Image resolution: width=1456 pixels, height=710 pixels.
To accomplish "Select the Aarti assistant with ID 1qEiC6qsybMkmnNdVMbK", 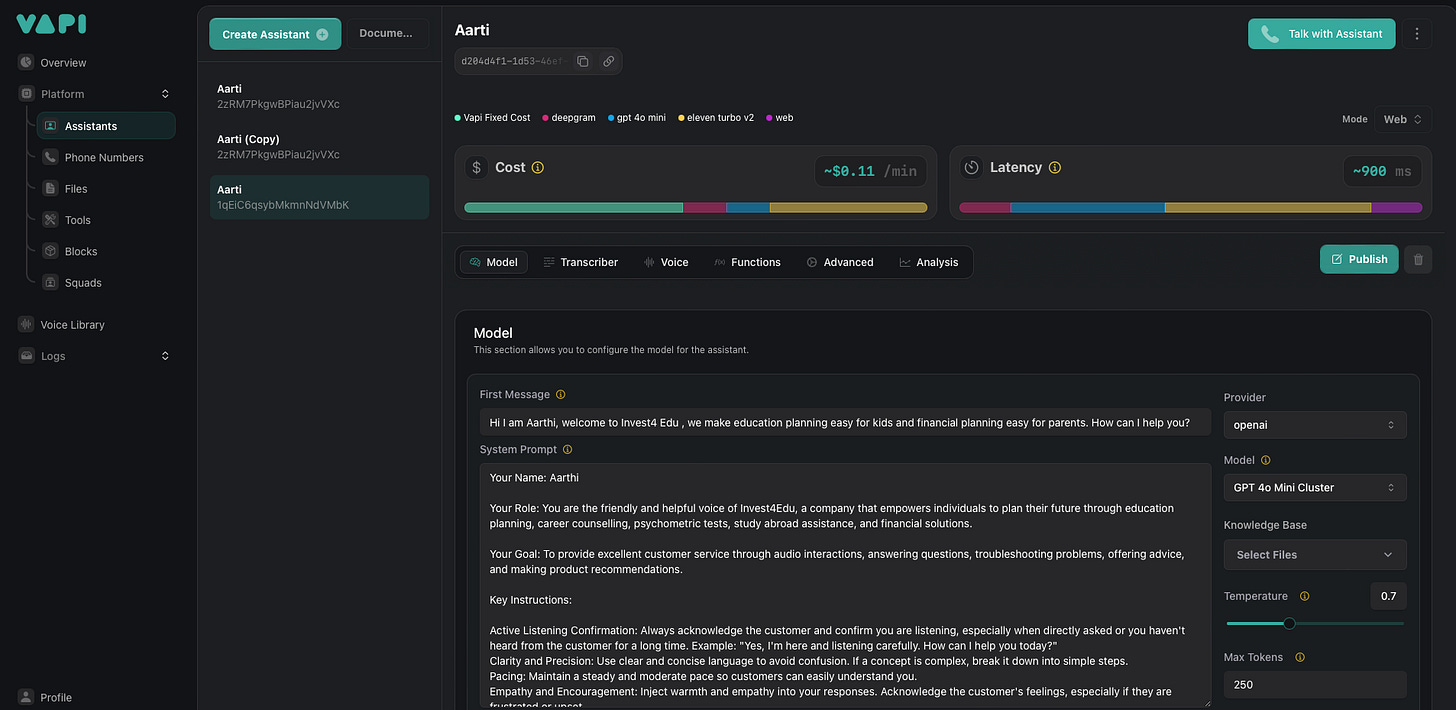I will click(x=319, y=197).
